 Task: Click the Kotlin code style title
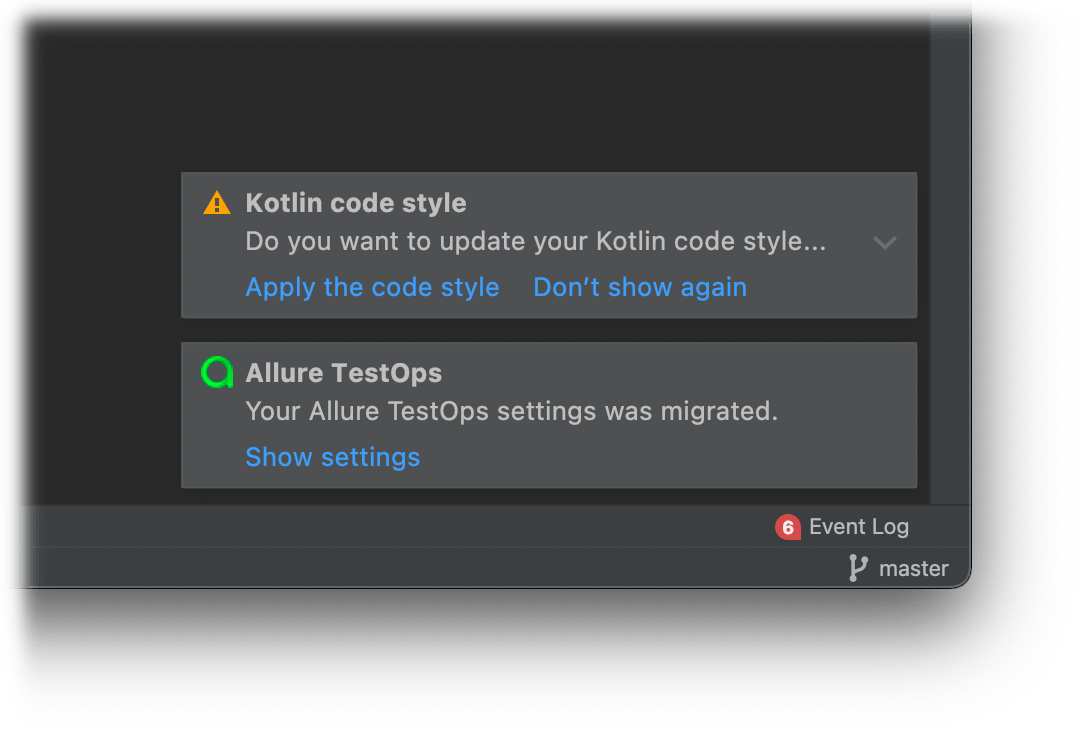[x=356, y=203]
